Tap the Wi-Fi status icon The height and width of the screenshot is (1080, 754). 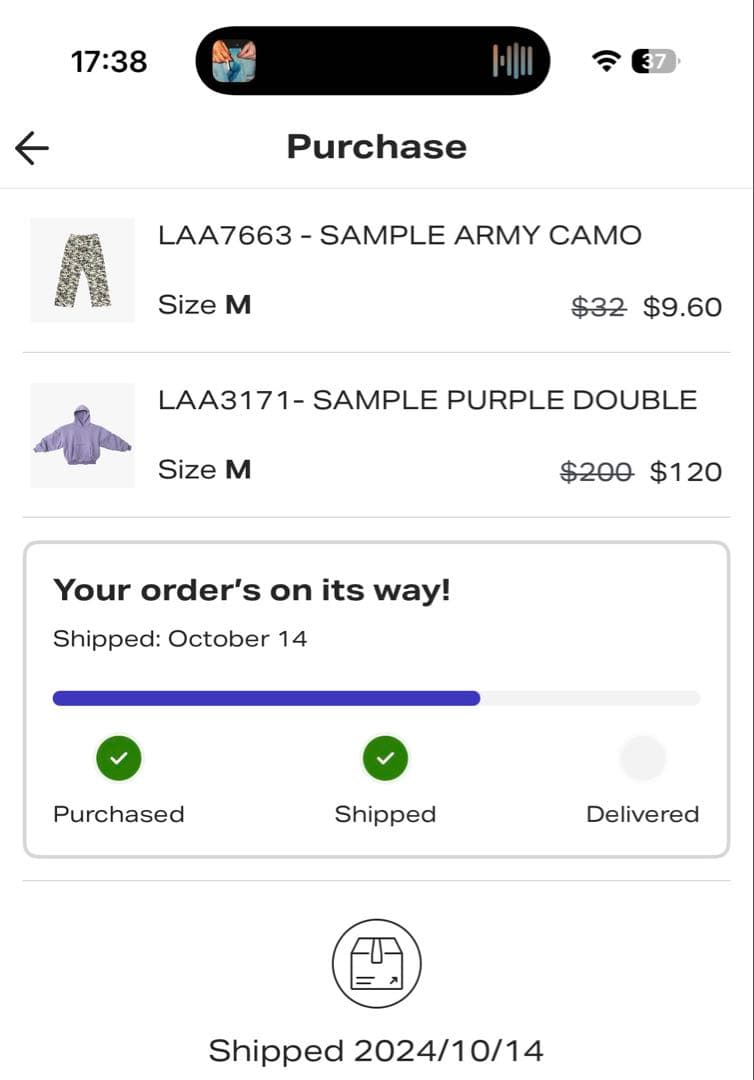pyautogui.click(x=605, y=61)
